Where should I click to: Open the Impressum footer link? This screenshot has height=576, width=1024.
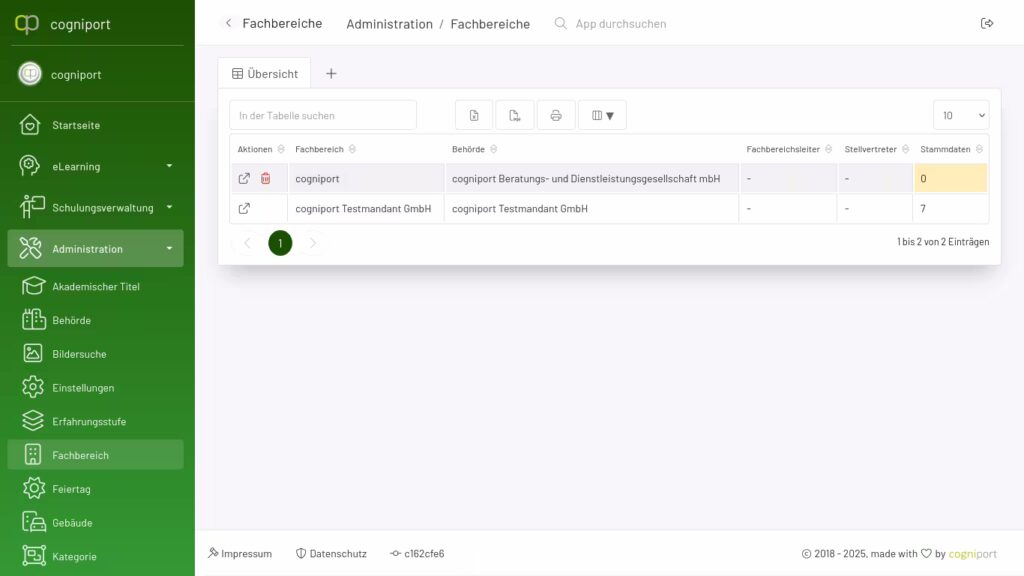[x=240, y=553]
